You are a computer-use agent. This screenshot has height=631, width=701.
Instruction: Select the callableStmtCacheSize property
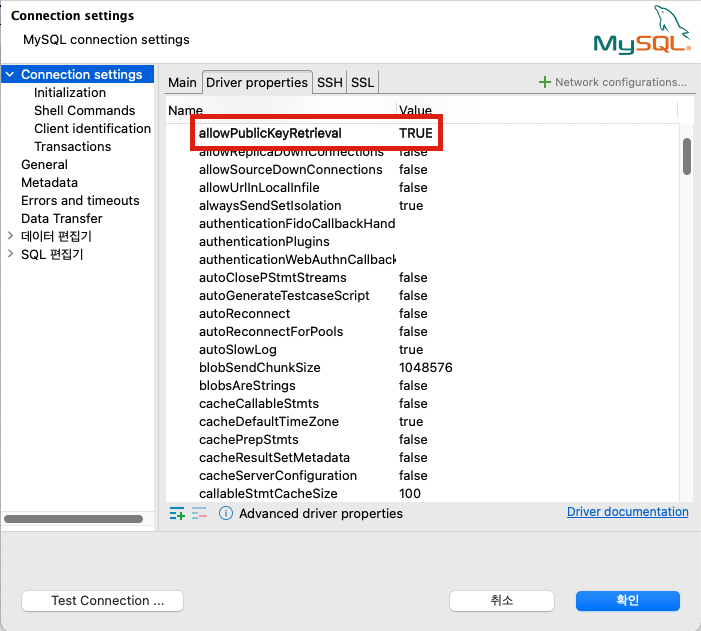pyautogui.click(x=268, y=493)
